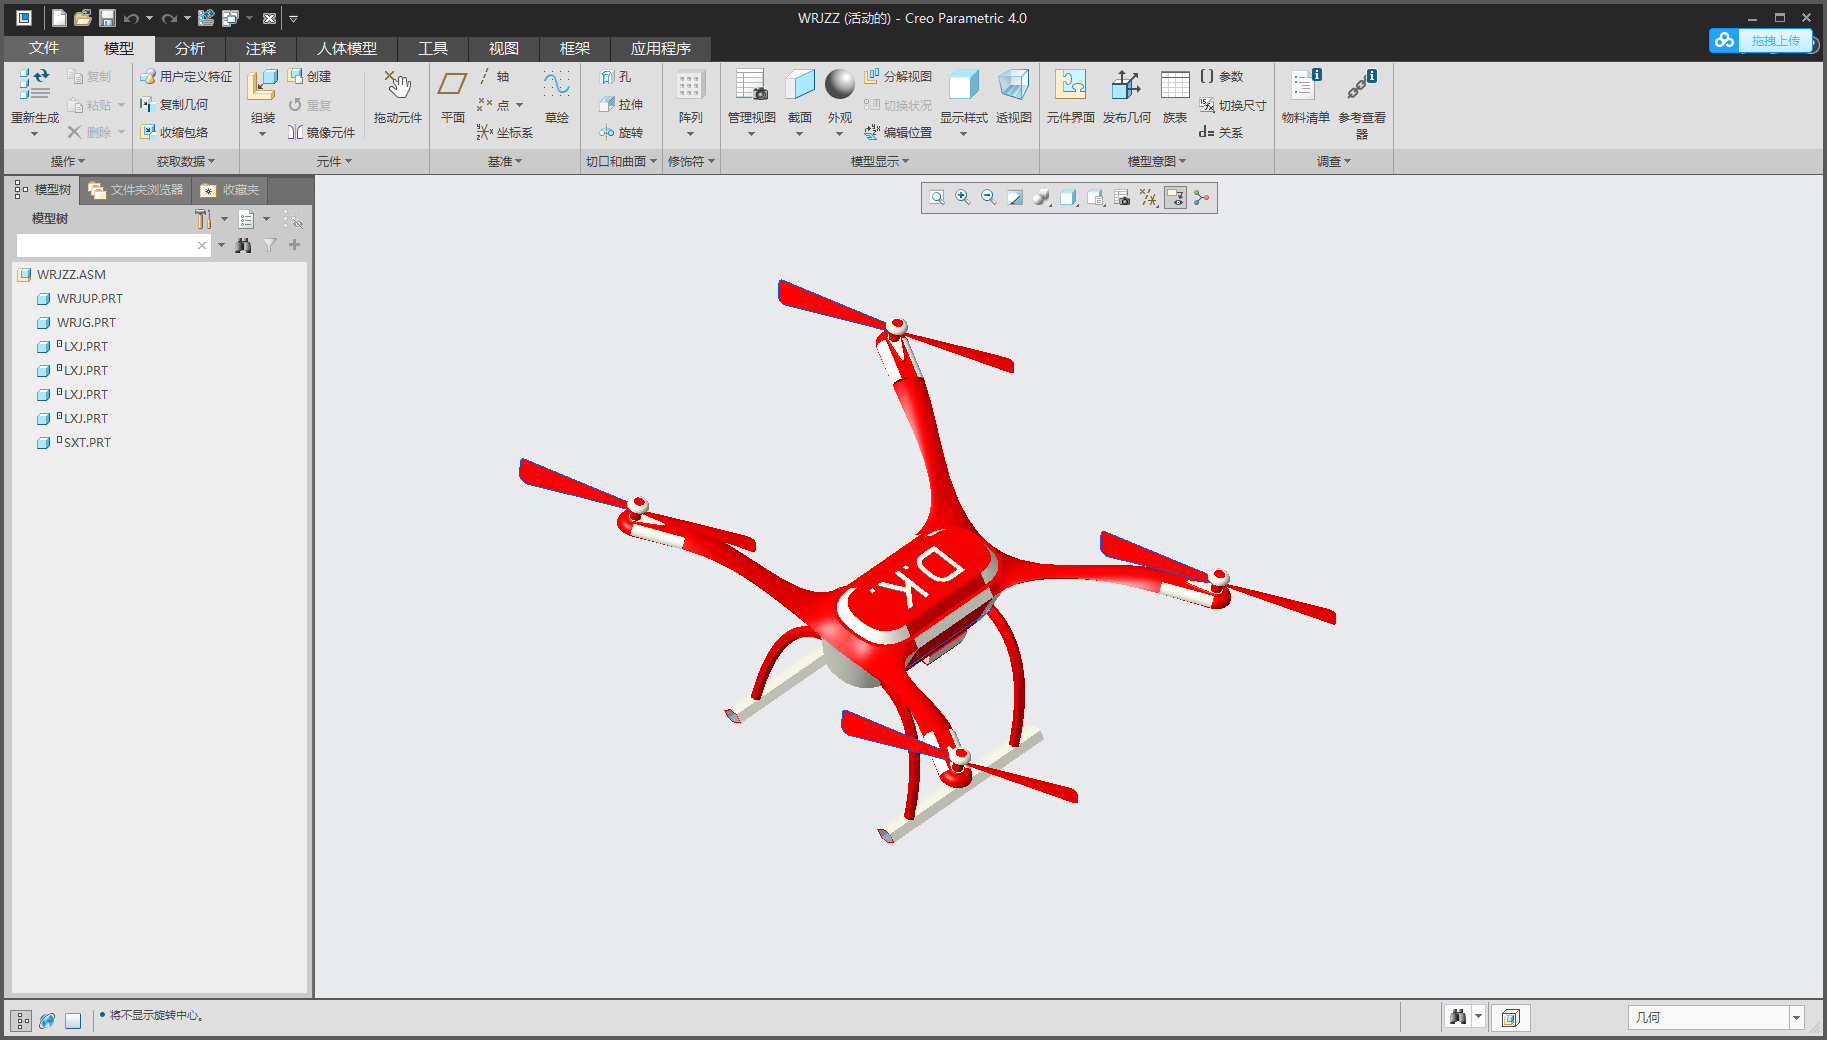Open datum display filters in graphics toolbar
The width and height of the screenshot is (1827, 1040).
[1149, 198]
